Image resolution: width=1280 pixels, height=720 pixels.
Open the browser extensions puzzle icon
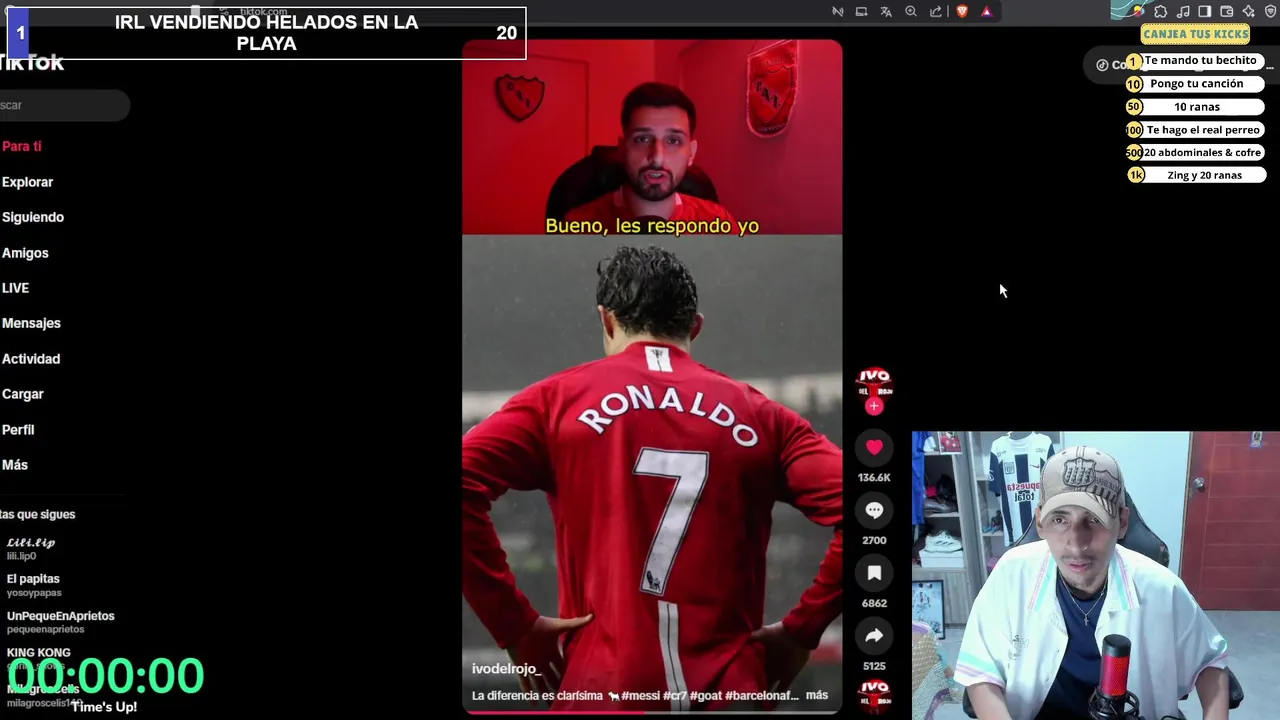coord(1161,11)
